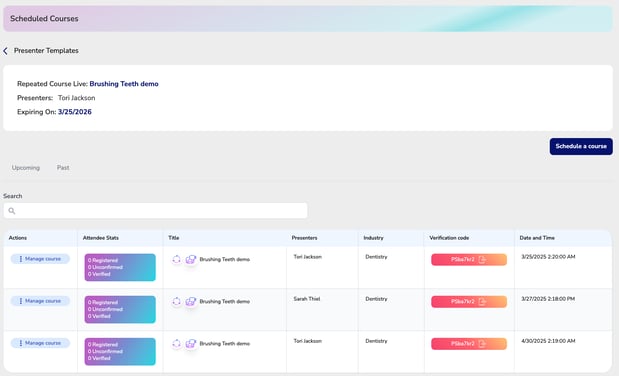Click live session icon in Sarah Thiel row

(x=191, y=302)
